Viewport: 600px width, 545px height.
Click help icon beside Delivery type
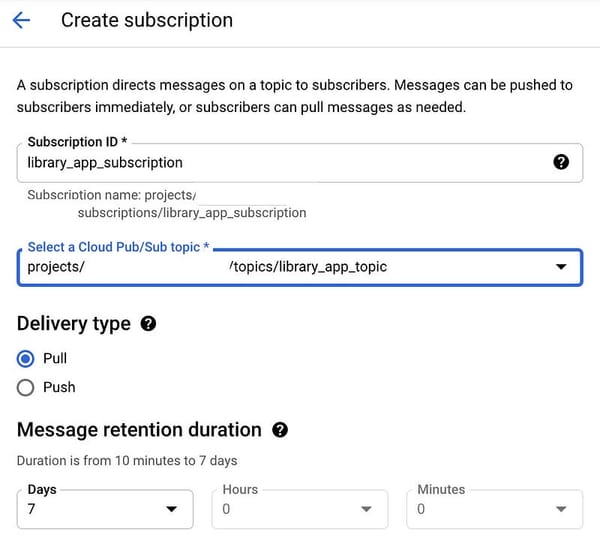pyautogui.click(x=148, y=323)
